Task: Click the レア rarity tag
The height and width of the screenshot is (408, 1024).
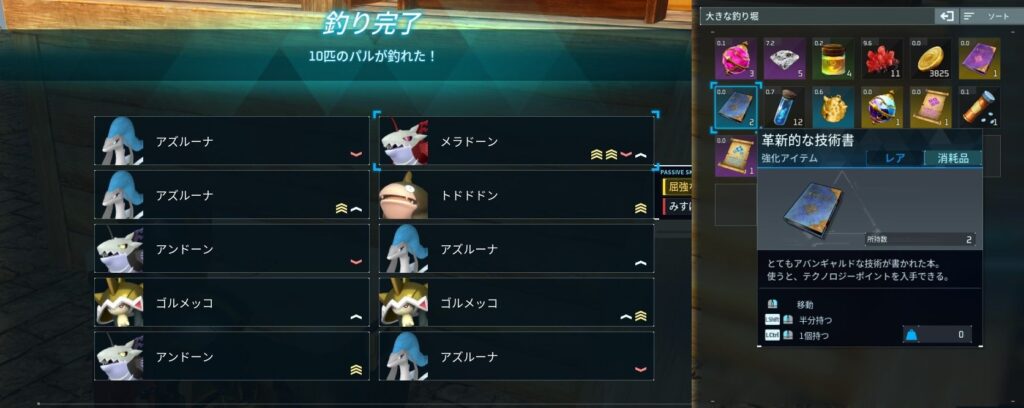Action: coord(895,158)
